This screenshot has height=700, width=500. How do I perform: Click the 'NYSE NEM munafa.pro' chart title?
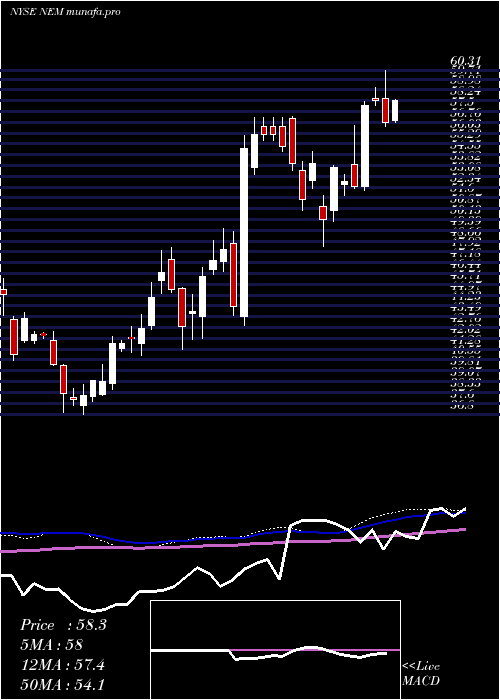coord(65,12)
